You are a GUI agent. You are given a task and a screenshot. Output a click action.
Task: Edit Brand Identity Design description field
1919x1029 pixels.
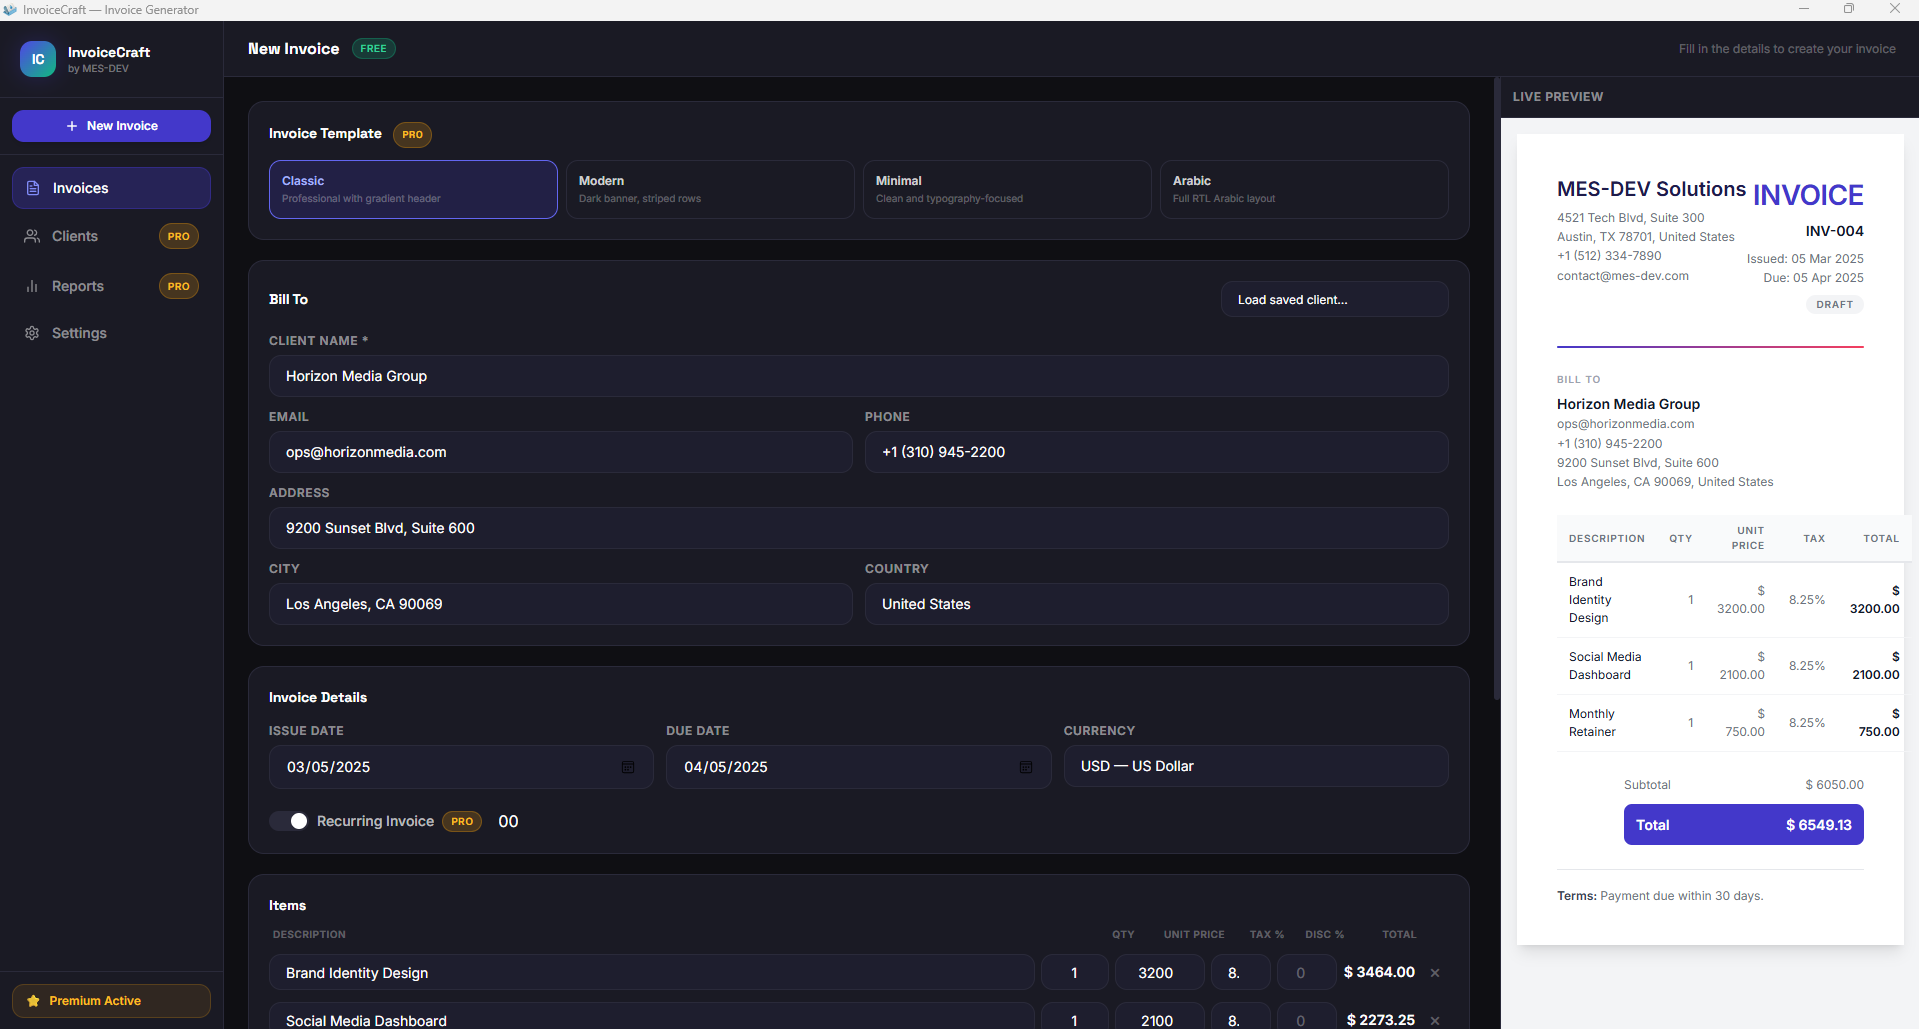[651, 973]
